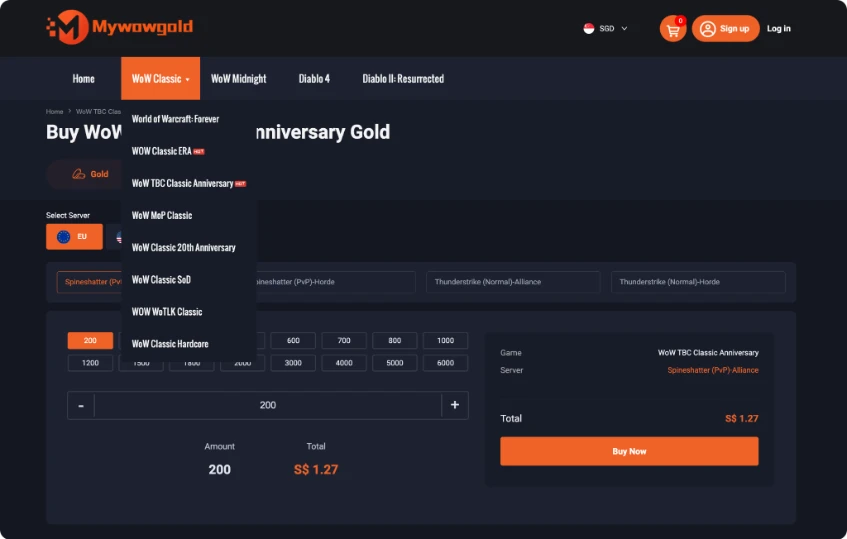Click the Gold coins icon tab
This screenshot has height=539, width=847.
[79, 174]
